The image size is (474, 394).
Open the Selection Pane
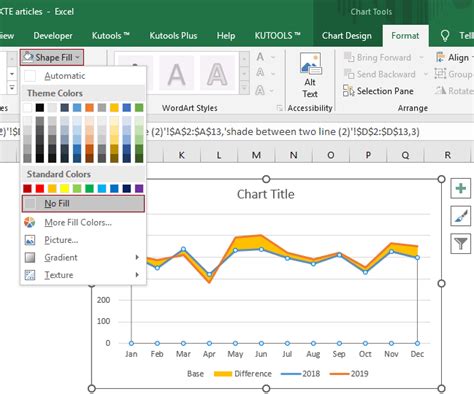click(378, 91)
